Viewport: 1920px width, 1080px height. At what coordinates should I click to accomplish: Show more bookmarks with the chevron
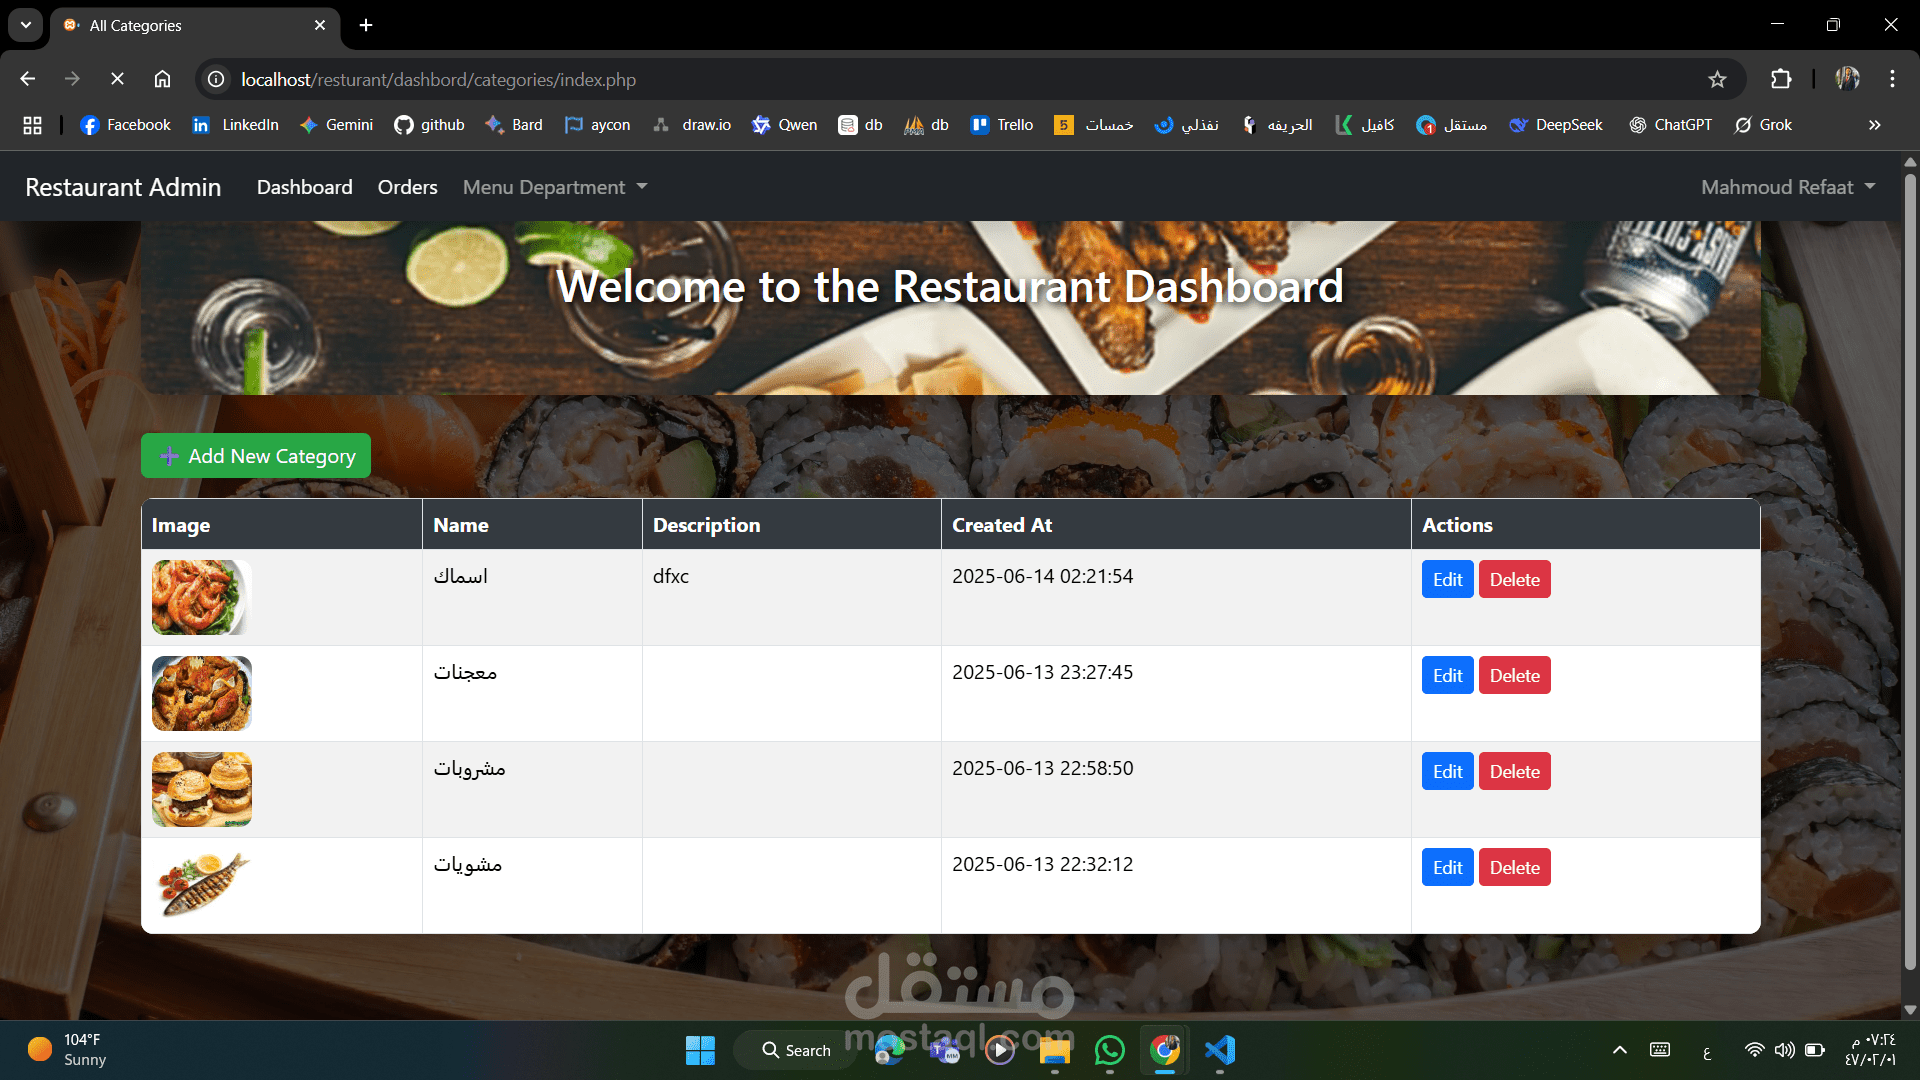[1875, 125]
